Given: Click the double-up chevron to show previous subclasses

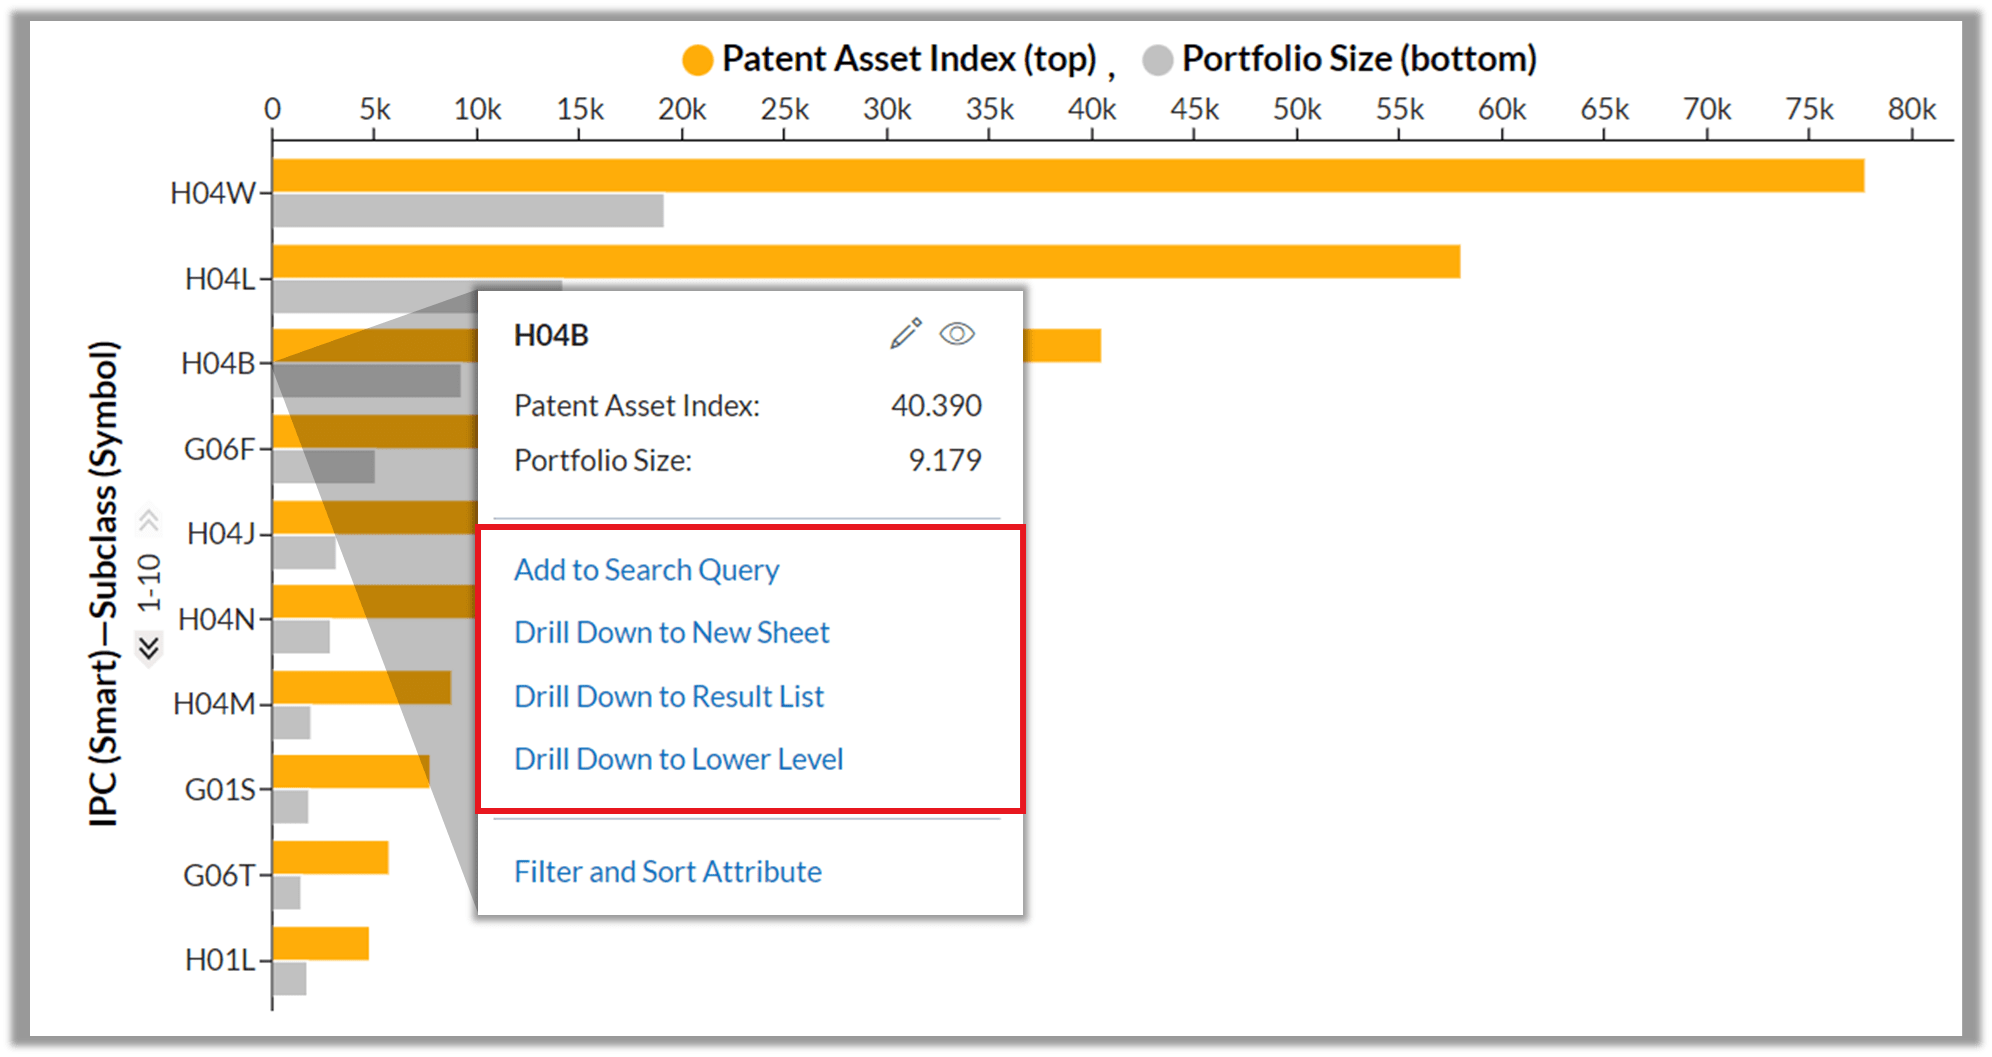Looking at the screenshot, I should (x=148, y=520).
